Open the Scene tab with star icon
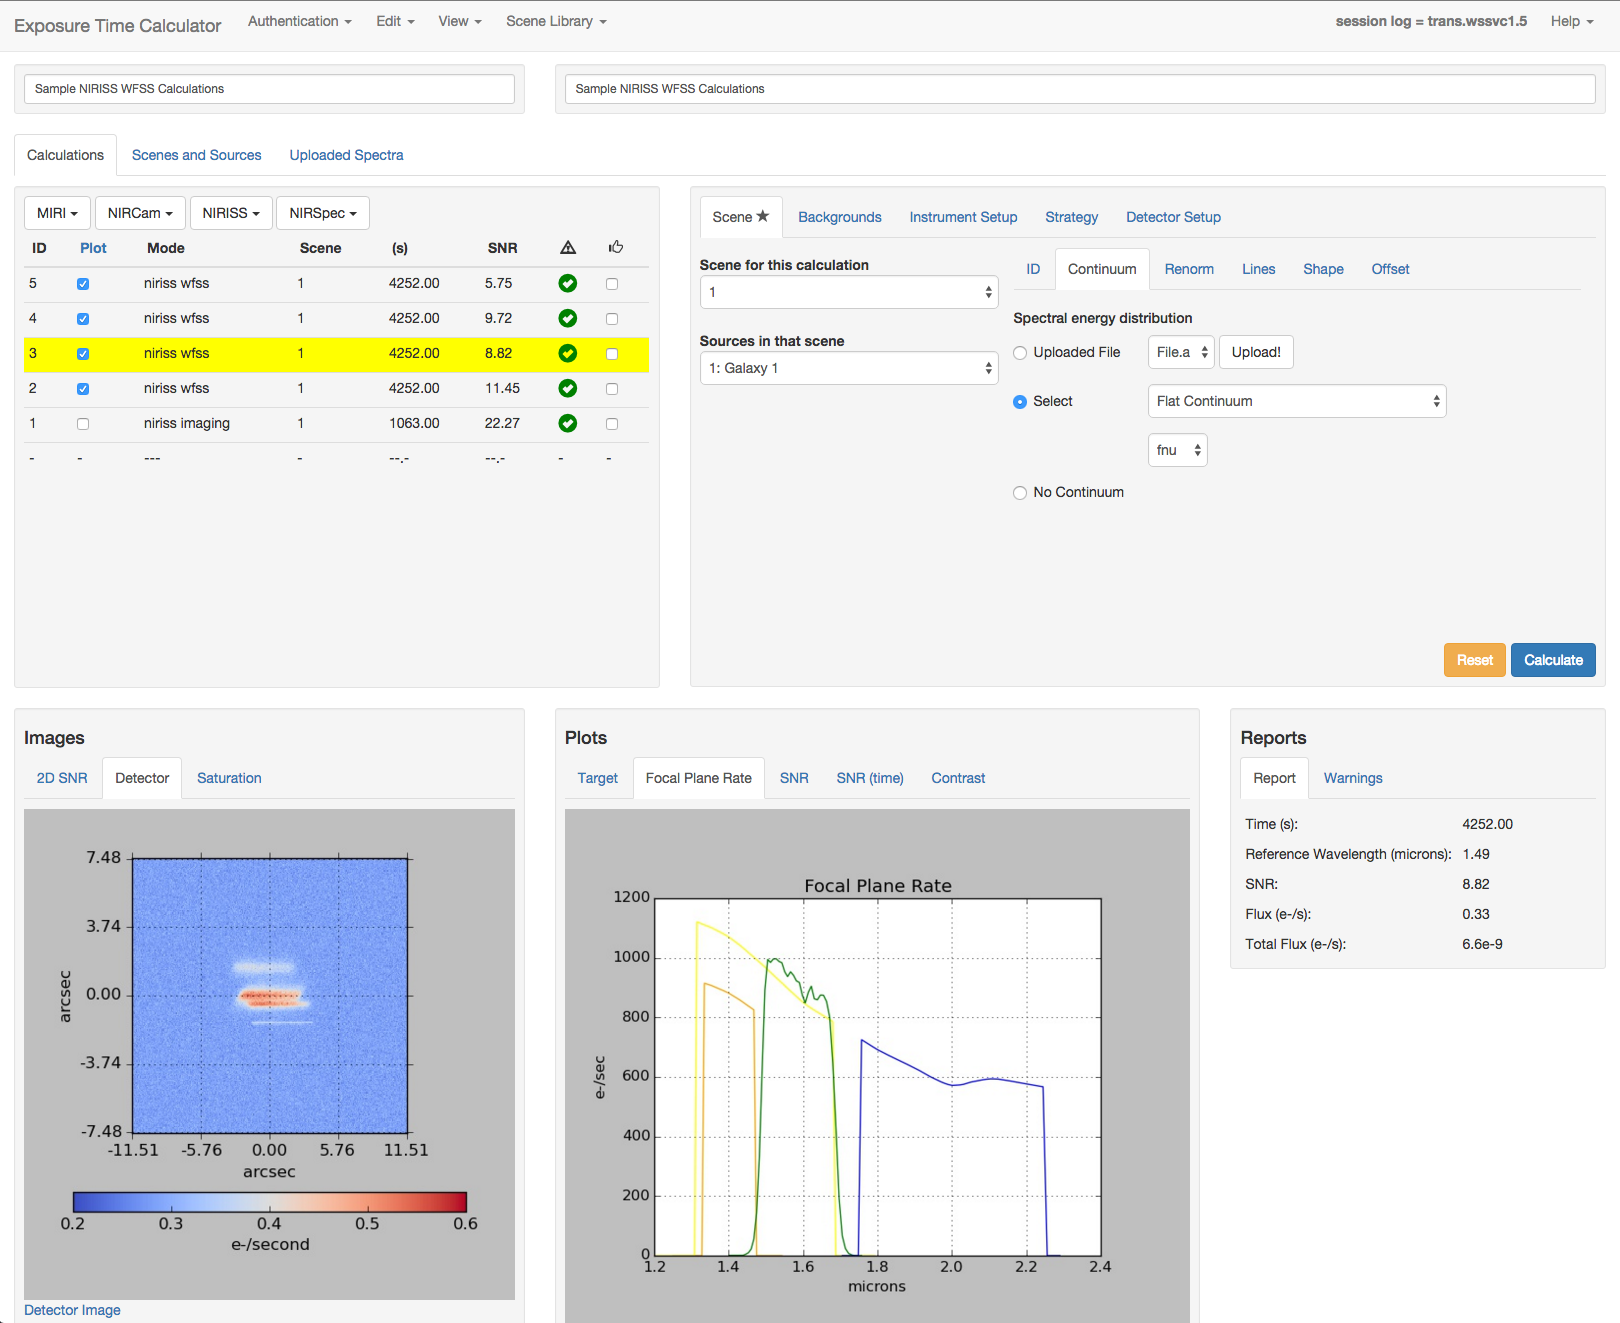The height and width of the screenshot is (1323, 1620). [740, 217]
